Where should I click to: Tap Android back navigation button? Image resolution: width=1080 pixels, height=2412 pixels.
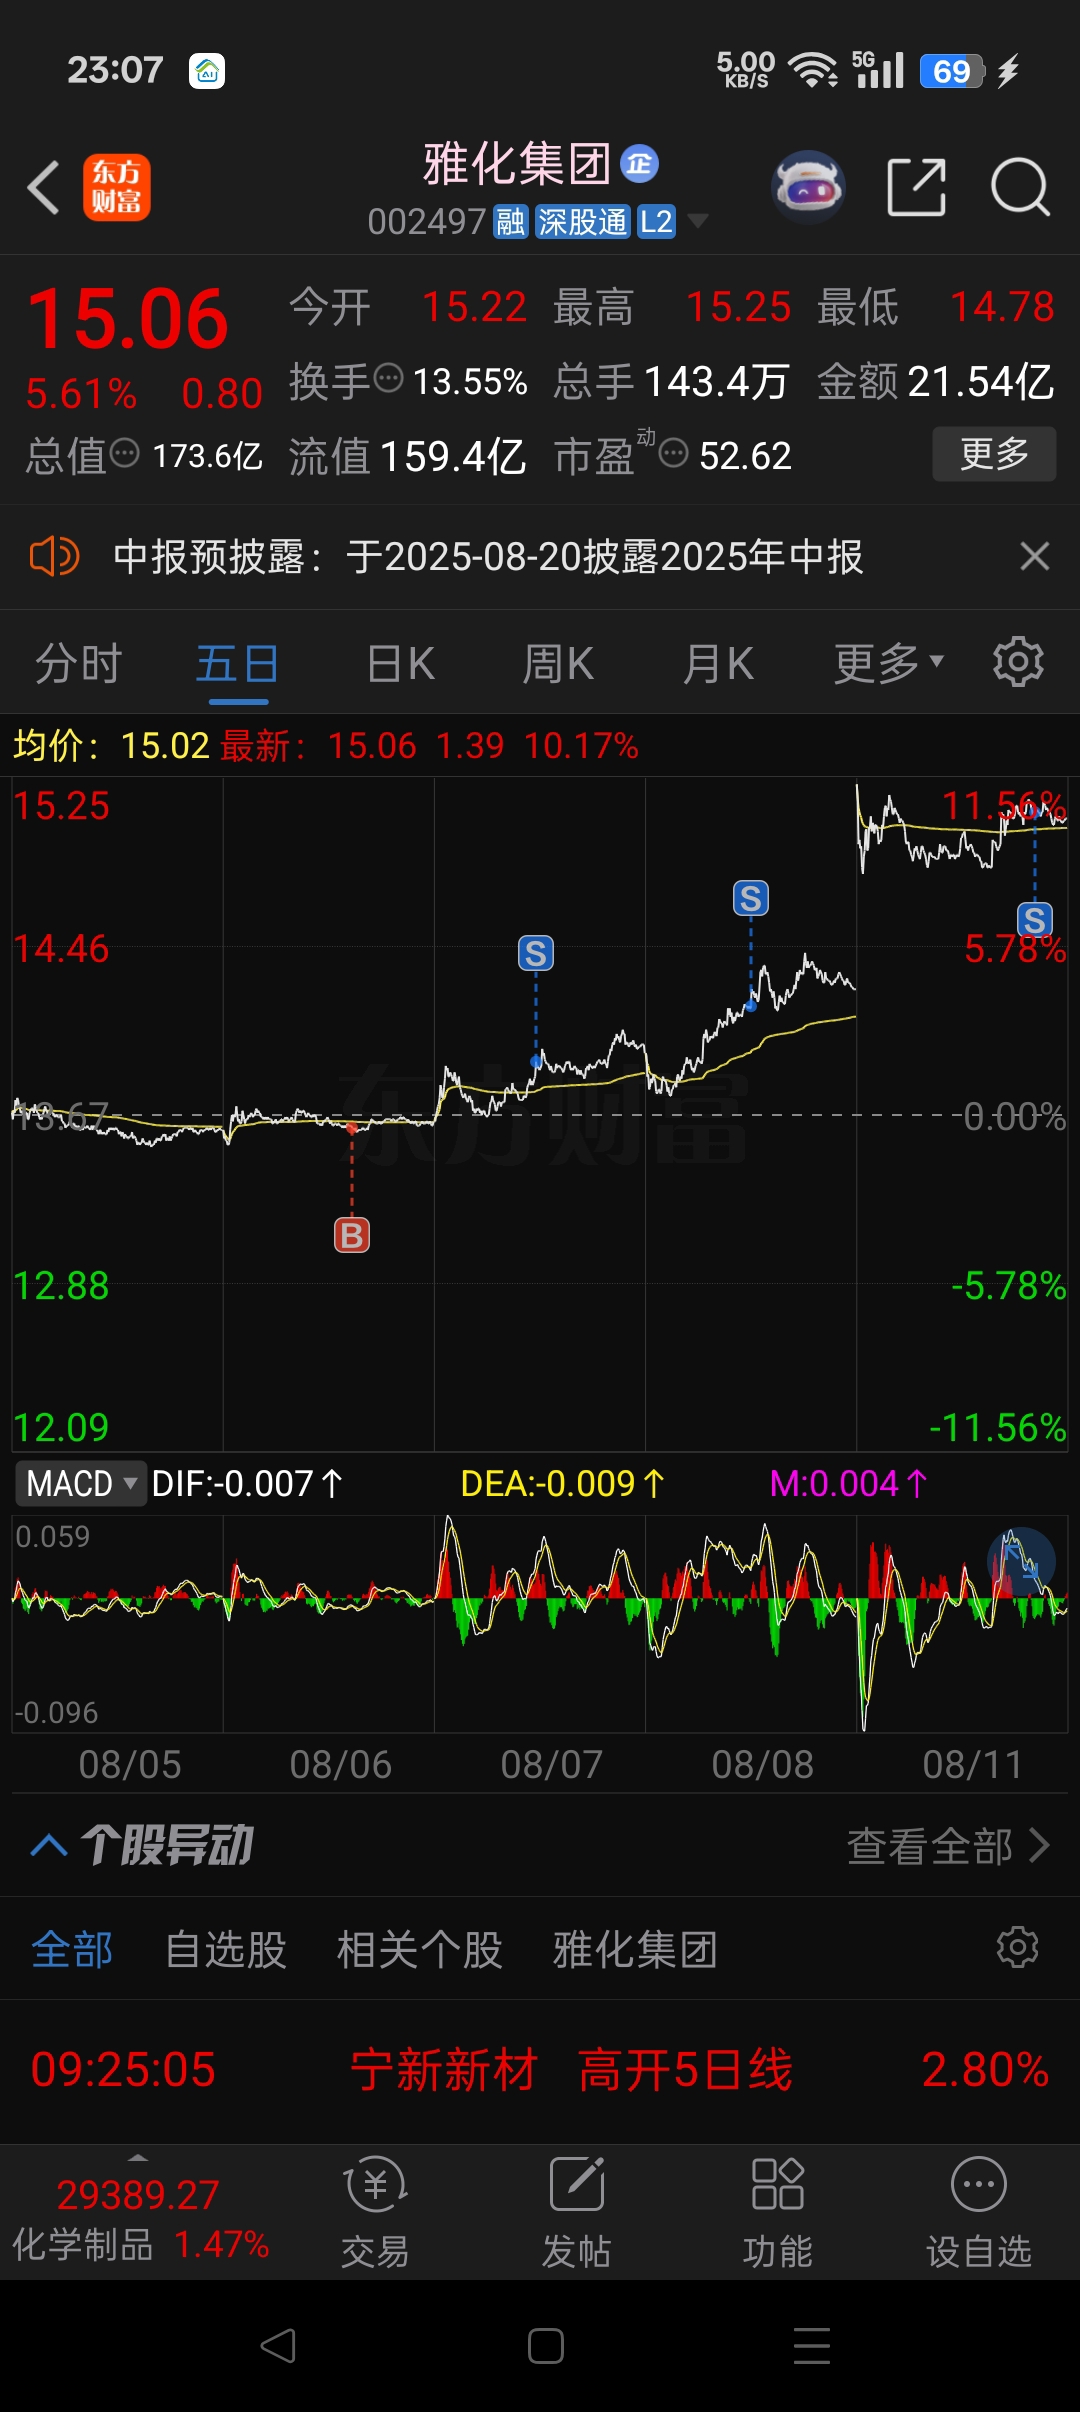click(x=278, y=2346)
